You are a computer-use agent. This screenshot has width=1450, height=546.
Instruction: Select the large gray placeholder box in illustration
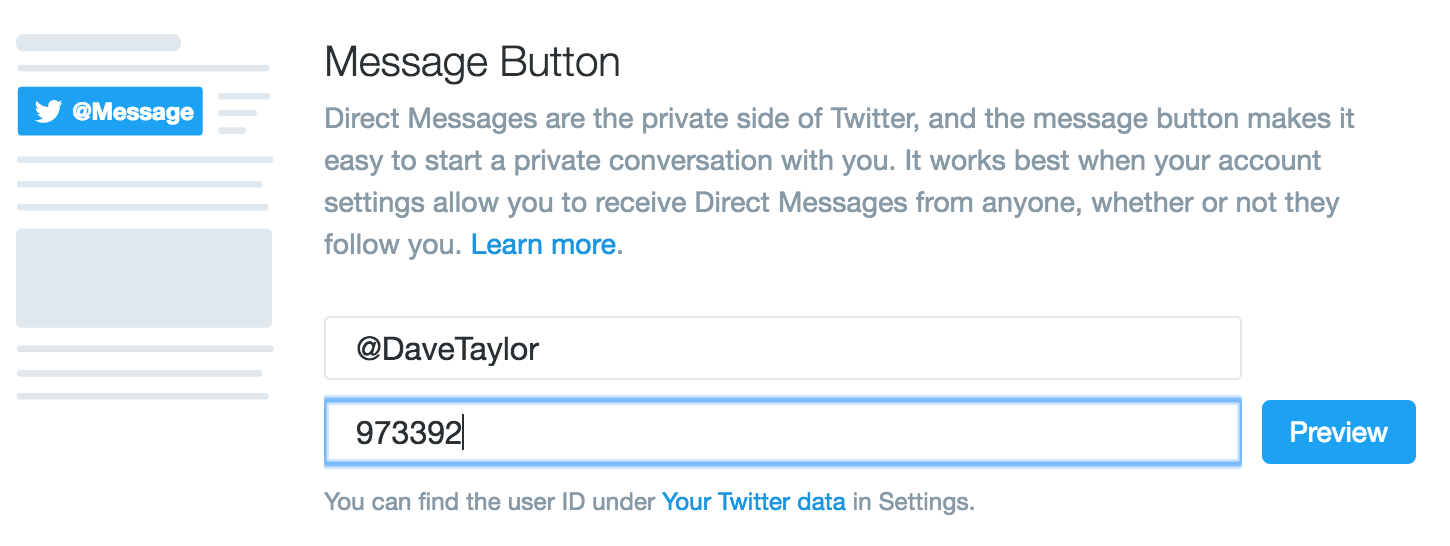[x=144, y=278]
